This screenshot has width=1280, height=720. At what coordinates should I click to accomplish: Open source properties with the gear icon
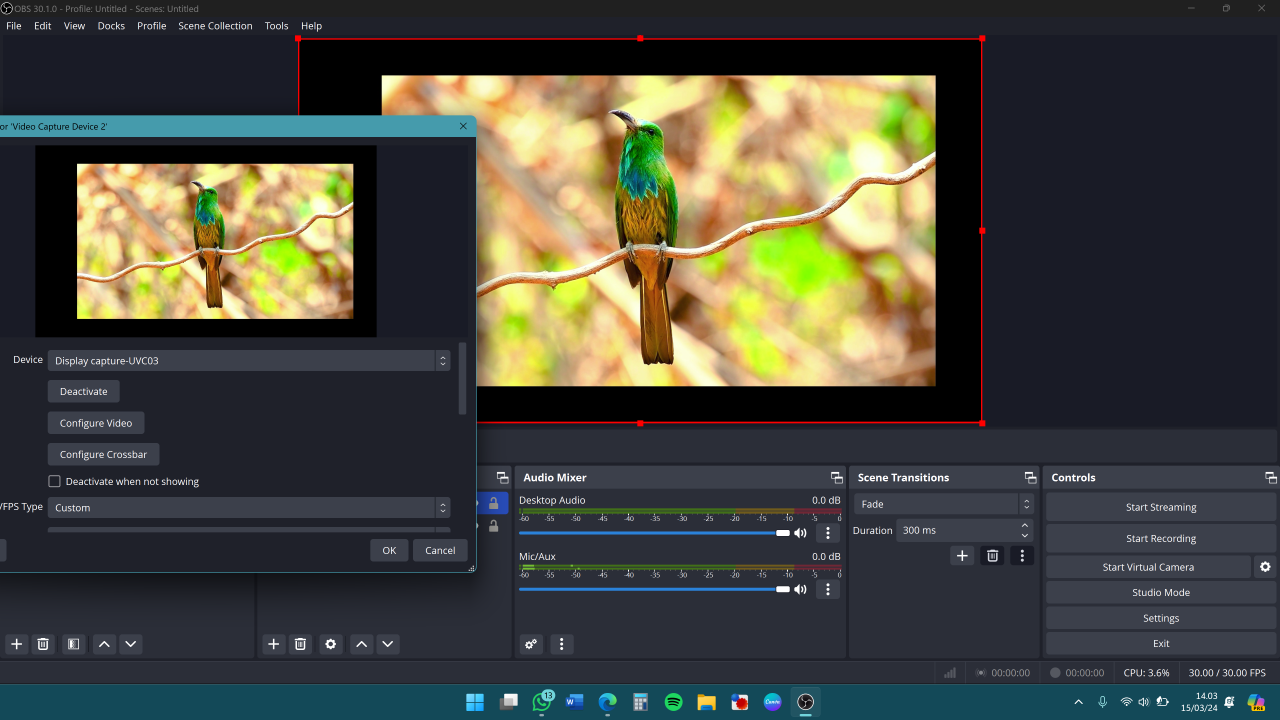(x=331, y=644)
